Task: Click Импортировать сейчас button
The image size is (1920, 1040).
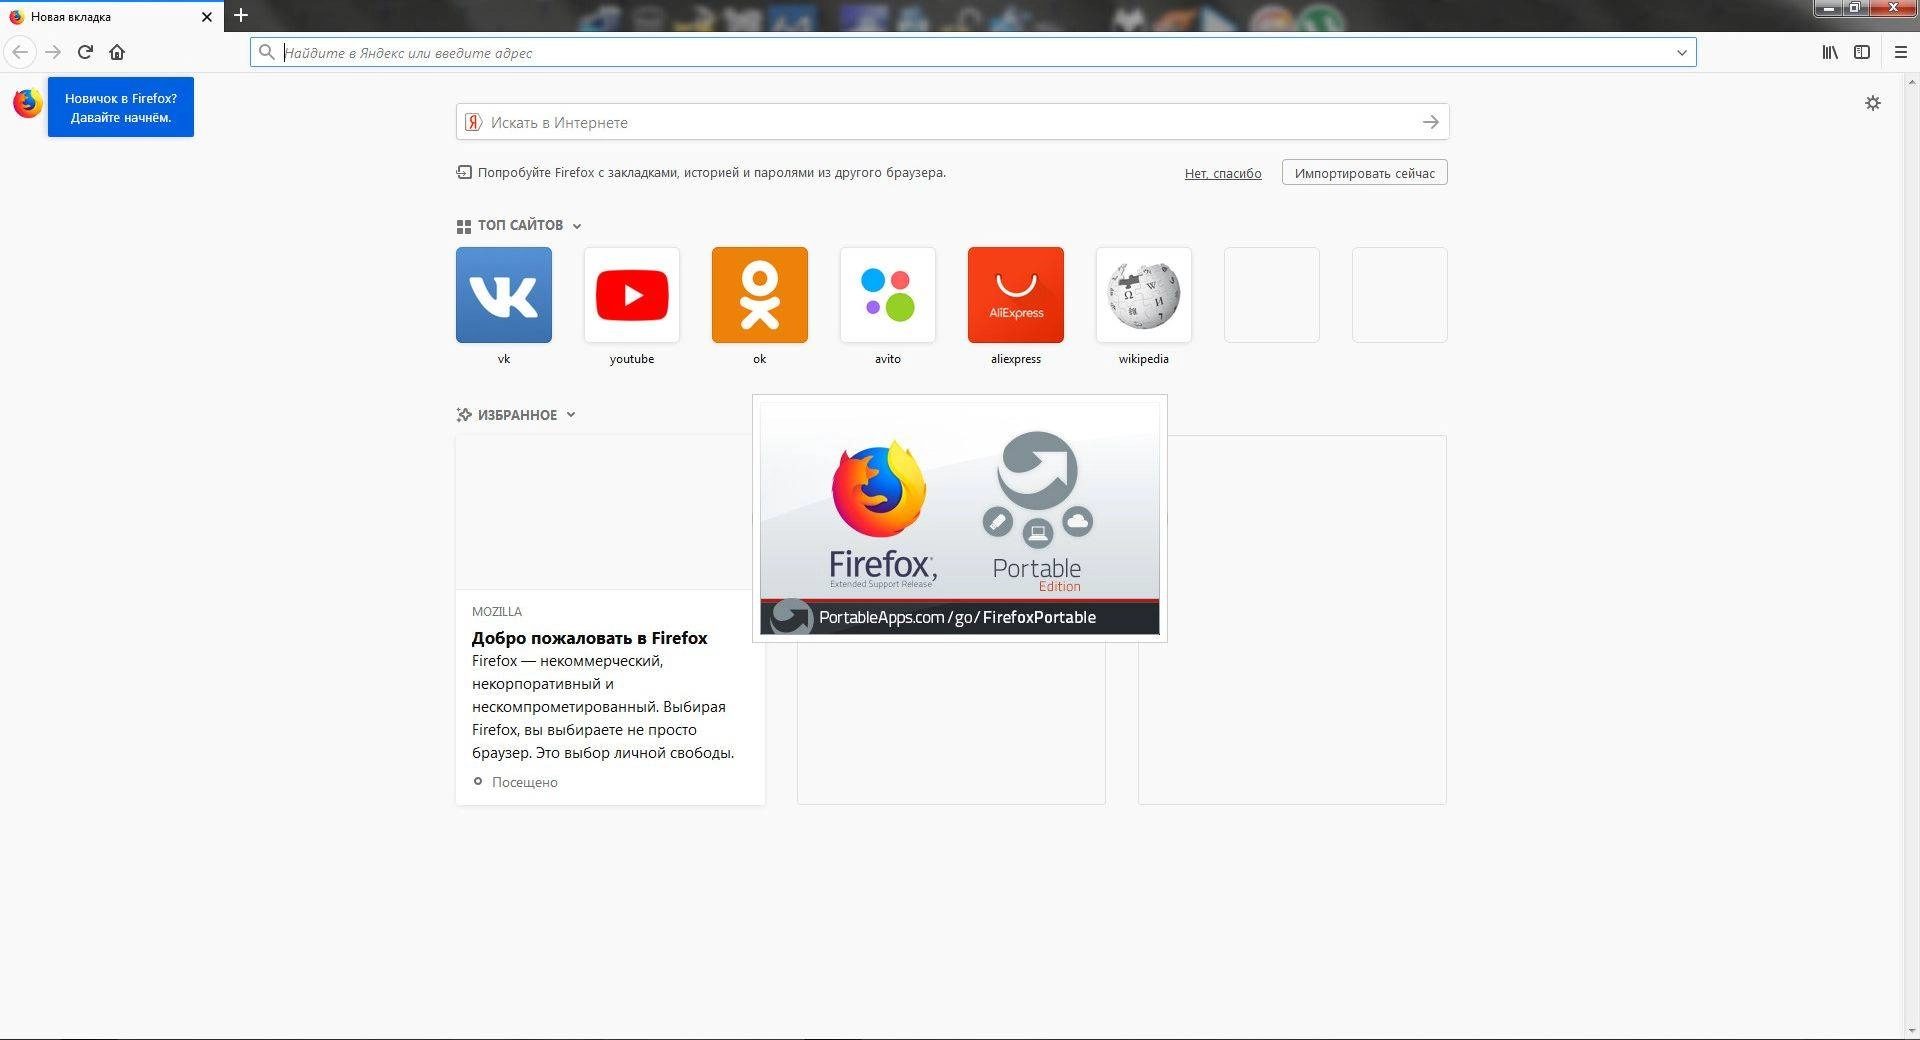Action: tap(1365, 173)
